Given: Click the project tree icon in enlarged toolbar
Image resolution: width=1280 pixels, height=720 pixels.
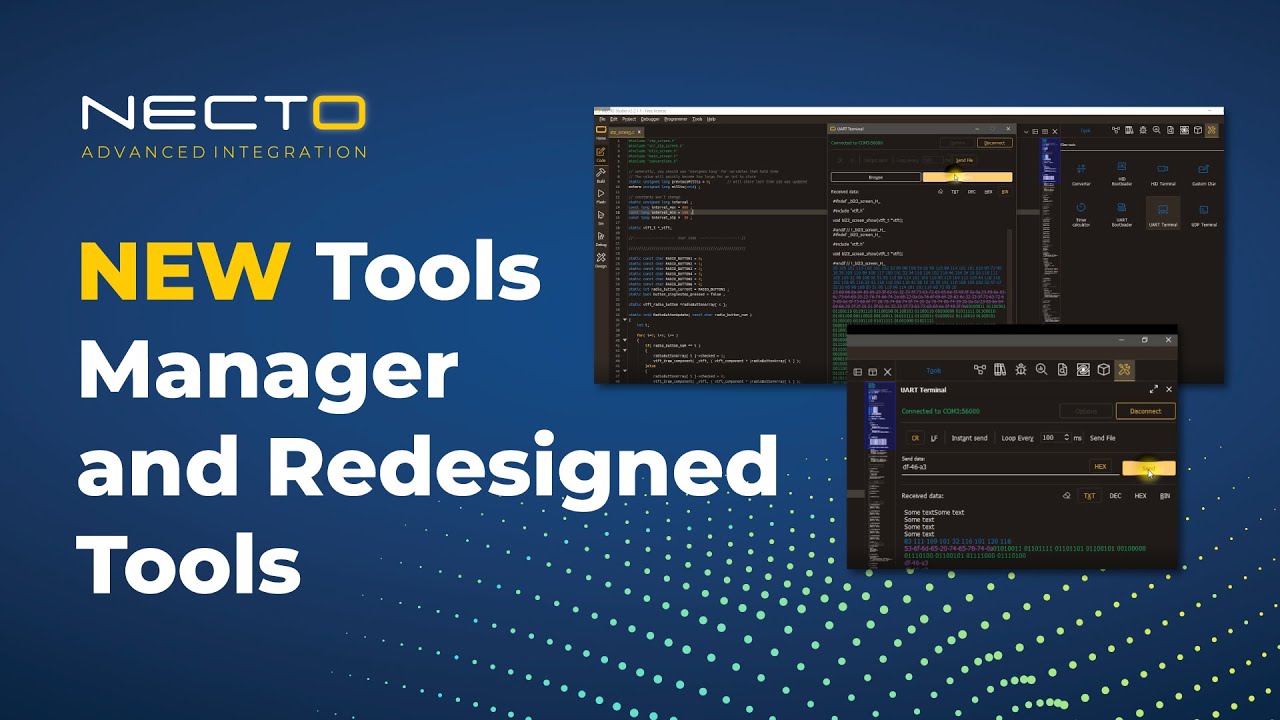Looking at the screenshot, I should (980, 370).
